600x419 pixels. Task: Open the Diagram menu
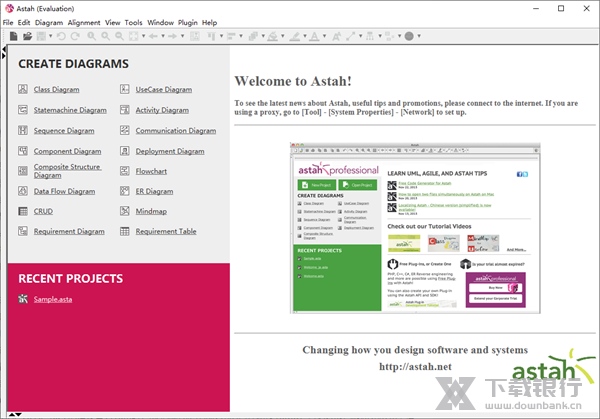point(49,22)
